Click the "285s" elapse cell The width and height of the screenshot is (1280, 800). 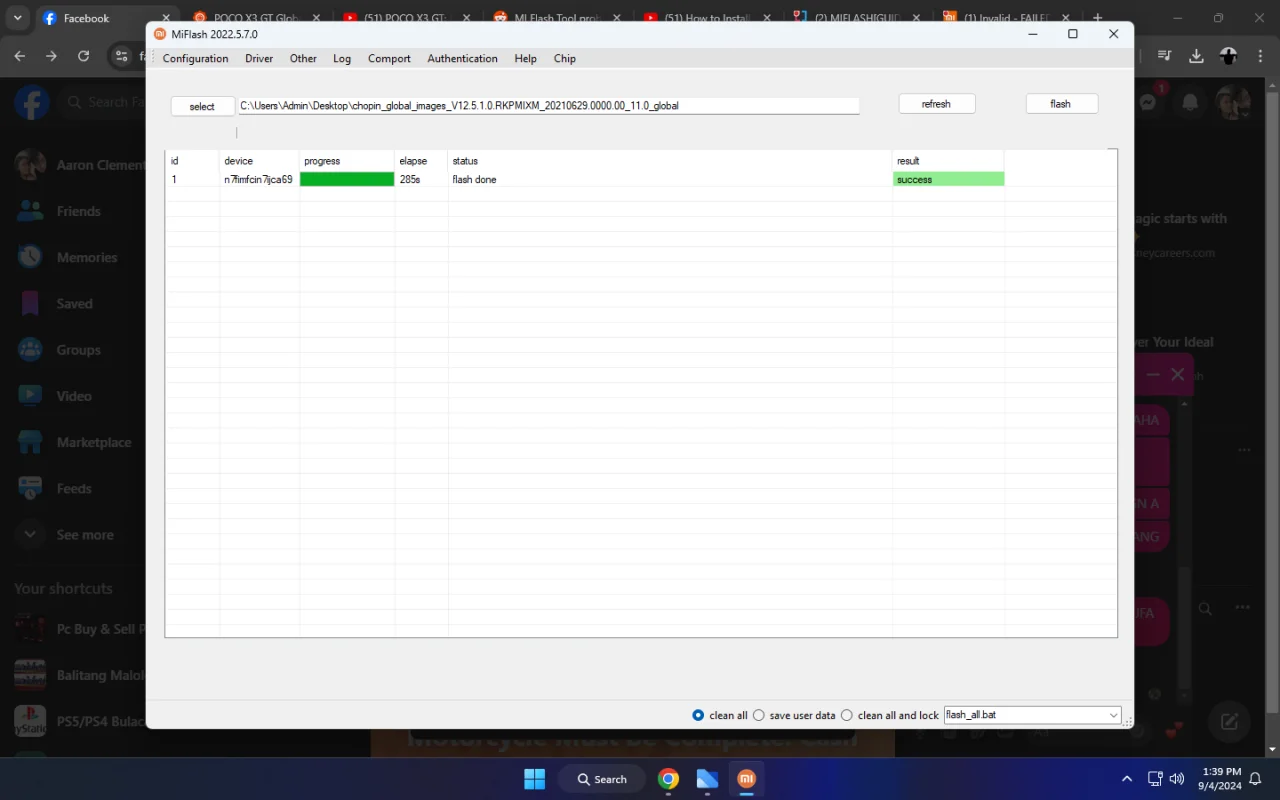tap(421, 180)
